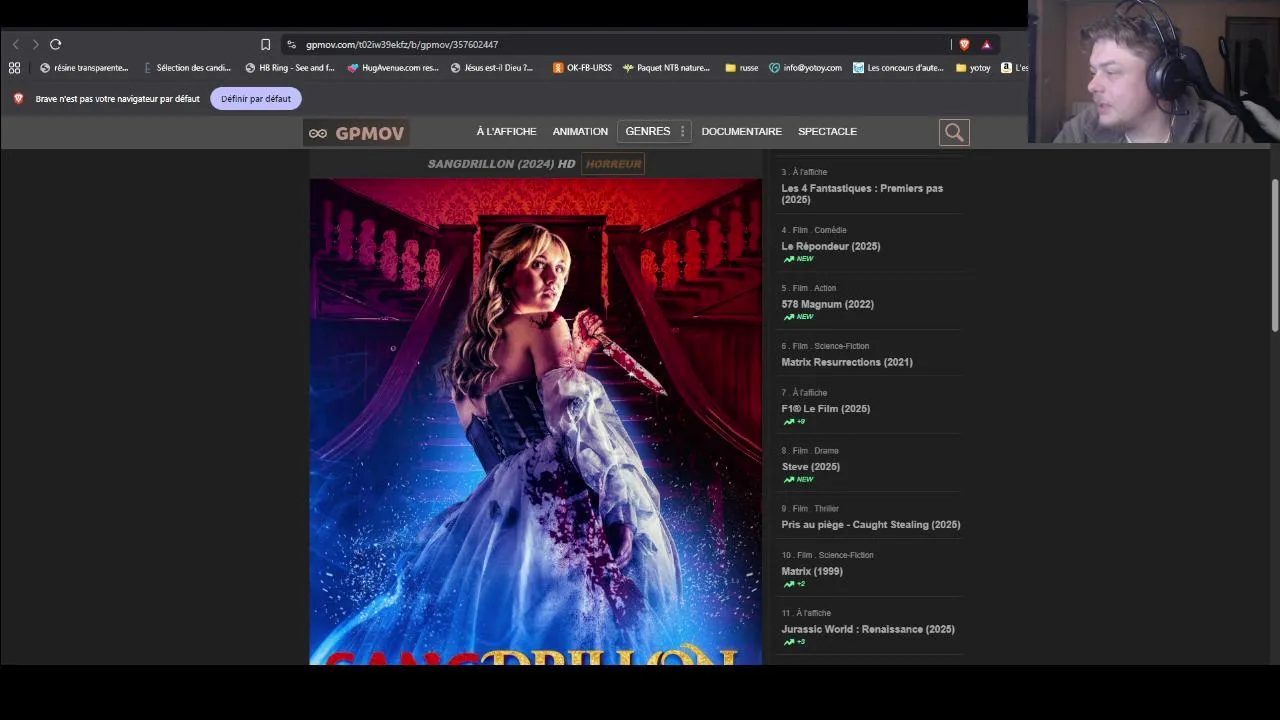Click the SANGDRILLON (2024) HD title
The height and width of the screenshot is (720, 1280).
(x=501, y=163)
